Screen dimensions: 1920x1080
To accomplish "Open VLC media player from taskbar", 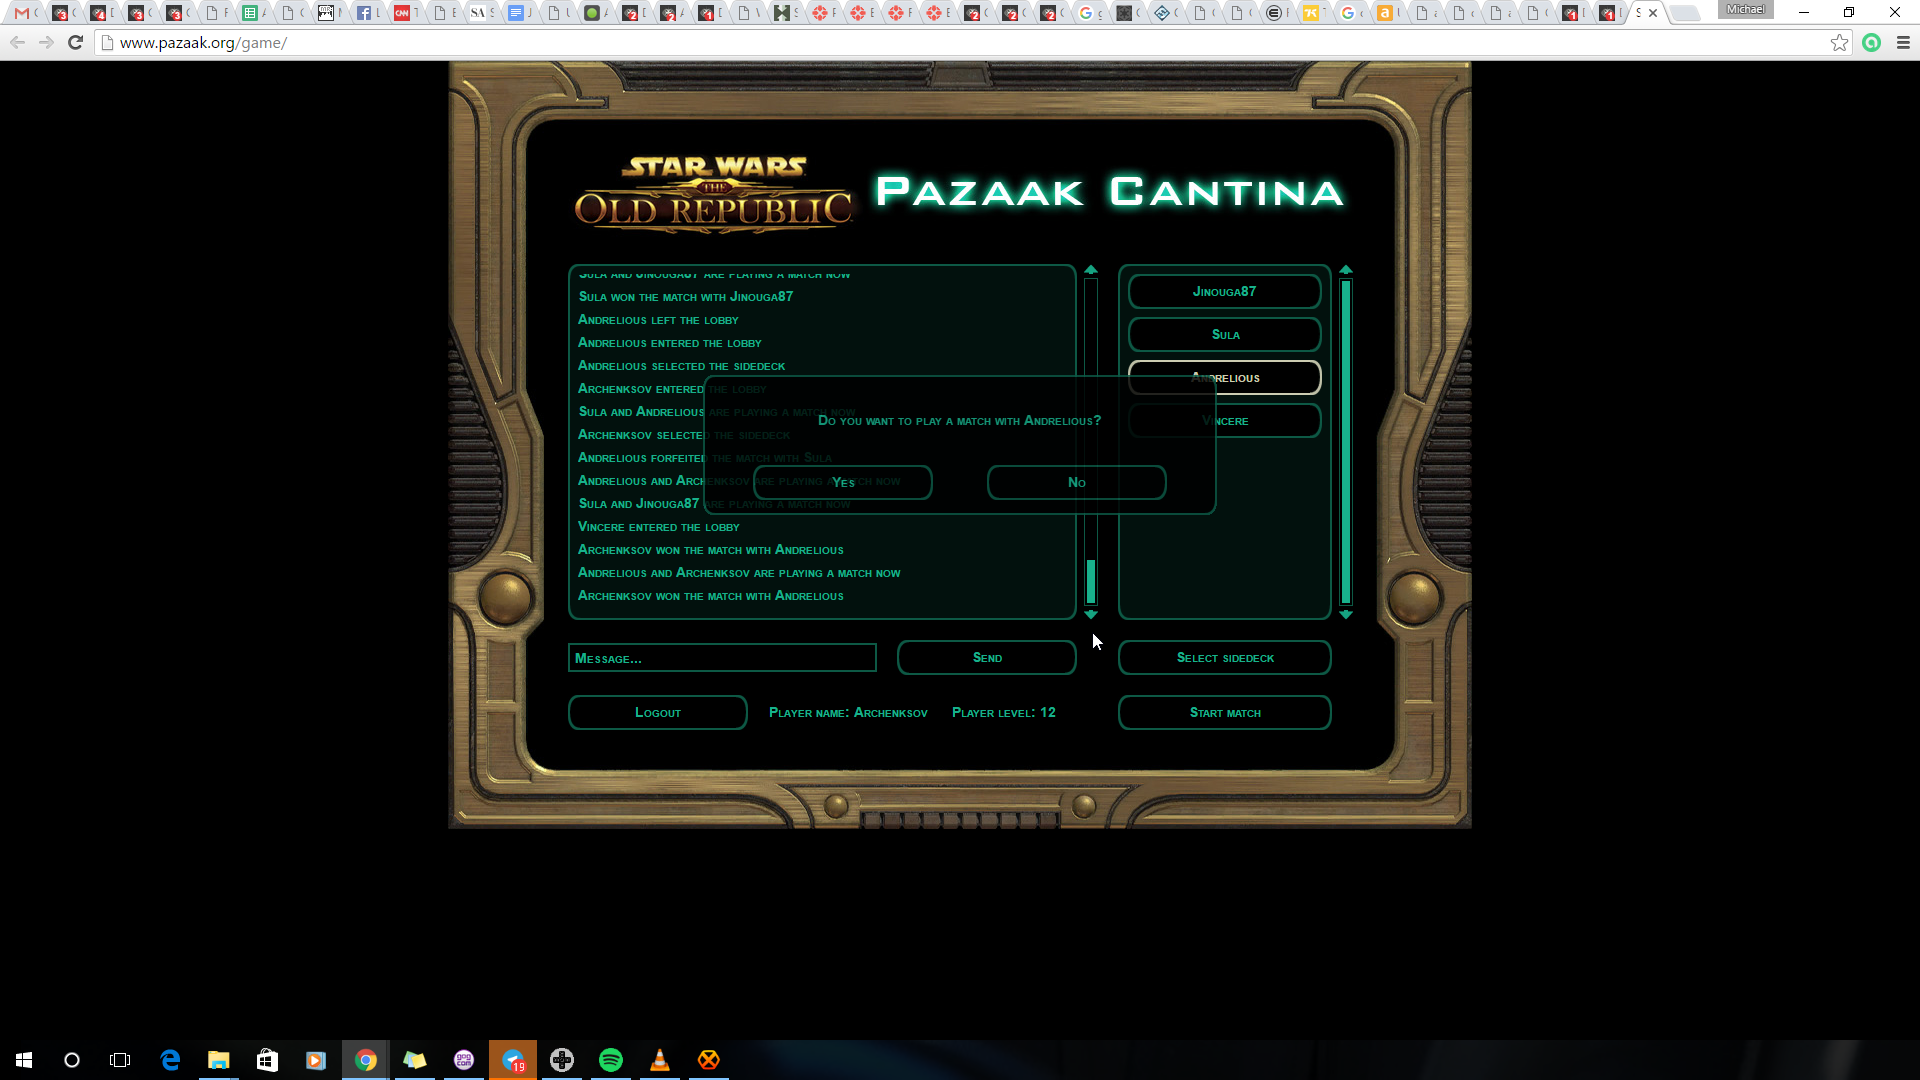I will coord(660,1060).
